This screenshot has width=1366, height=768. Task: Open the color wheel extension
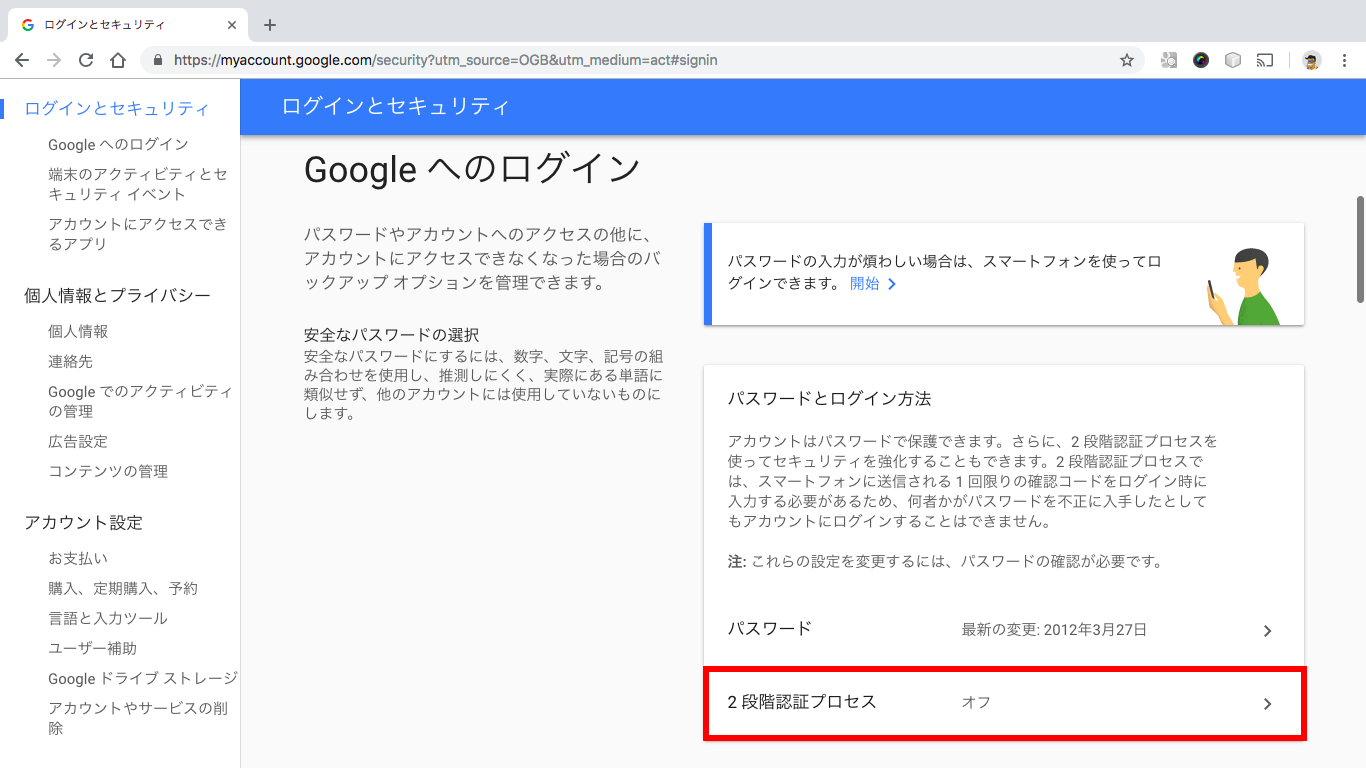(1199, 60)
